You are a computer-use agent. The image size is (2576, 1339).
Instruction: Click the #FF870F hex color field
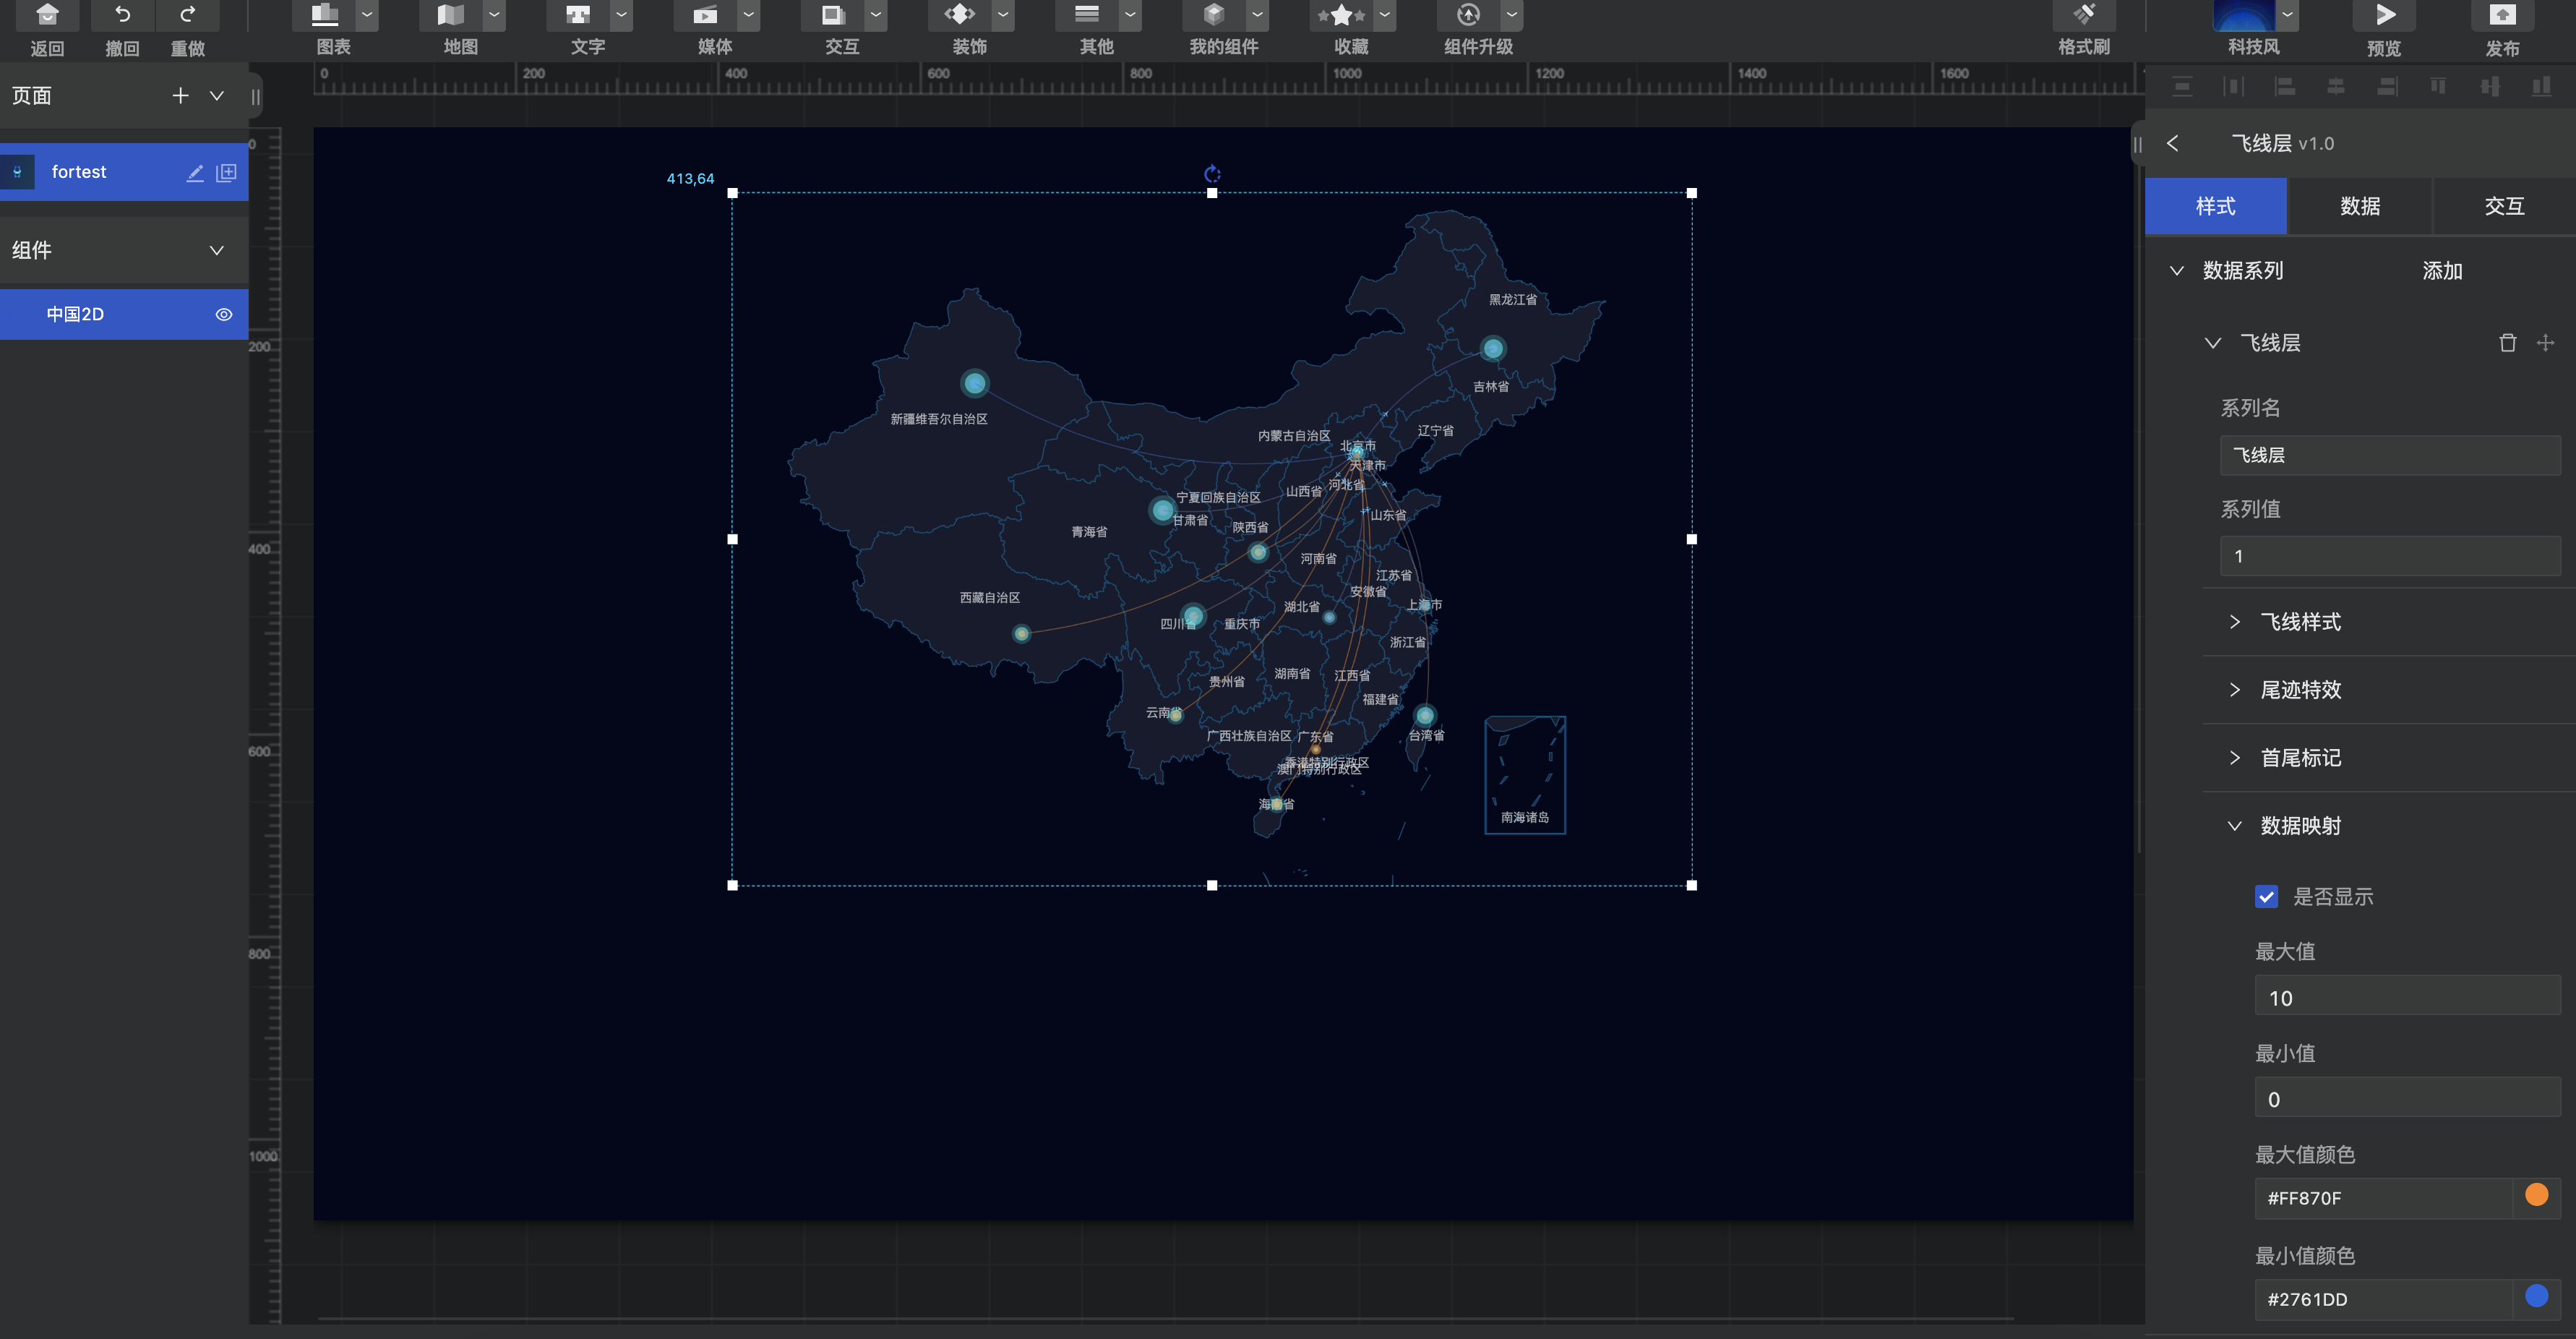pyautogui.click(x=2383, y=1198)
